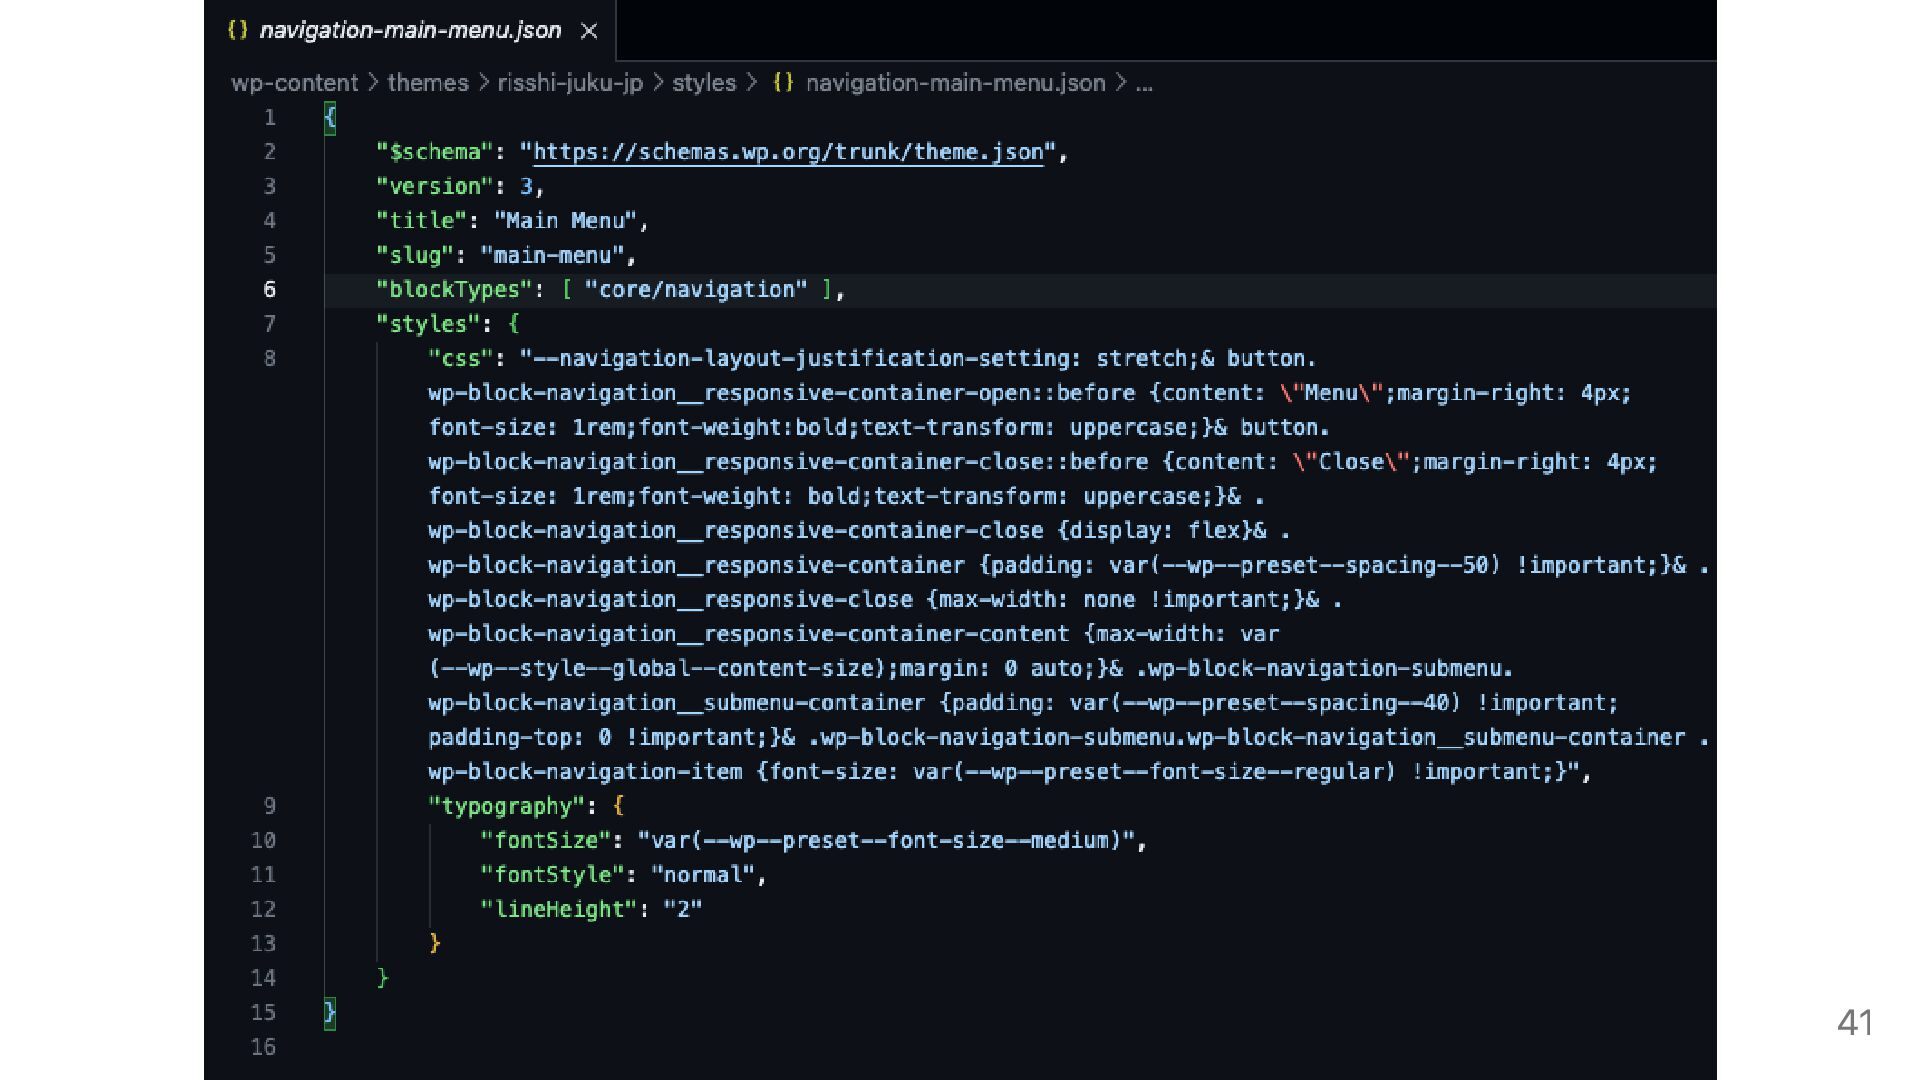Place cursor on "blockTypes" key
This screenshot has width=1920, height=1080.
tap(454, 290)
